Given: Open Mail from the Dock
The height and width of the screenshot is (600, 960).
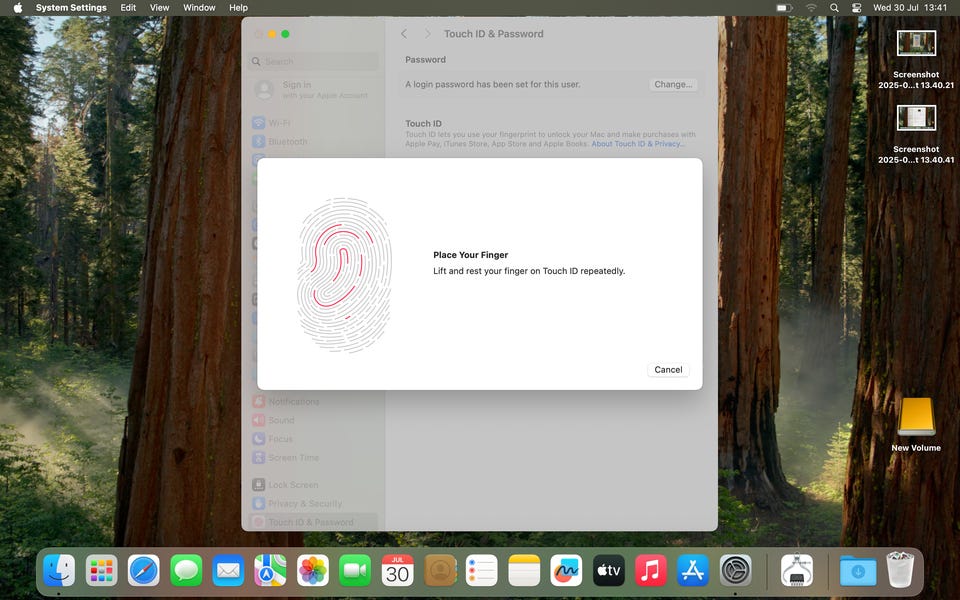Looking at the screenshot, I should click(x=228, y=571).
